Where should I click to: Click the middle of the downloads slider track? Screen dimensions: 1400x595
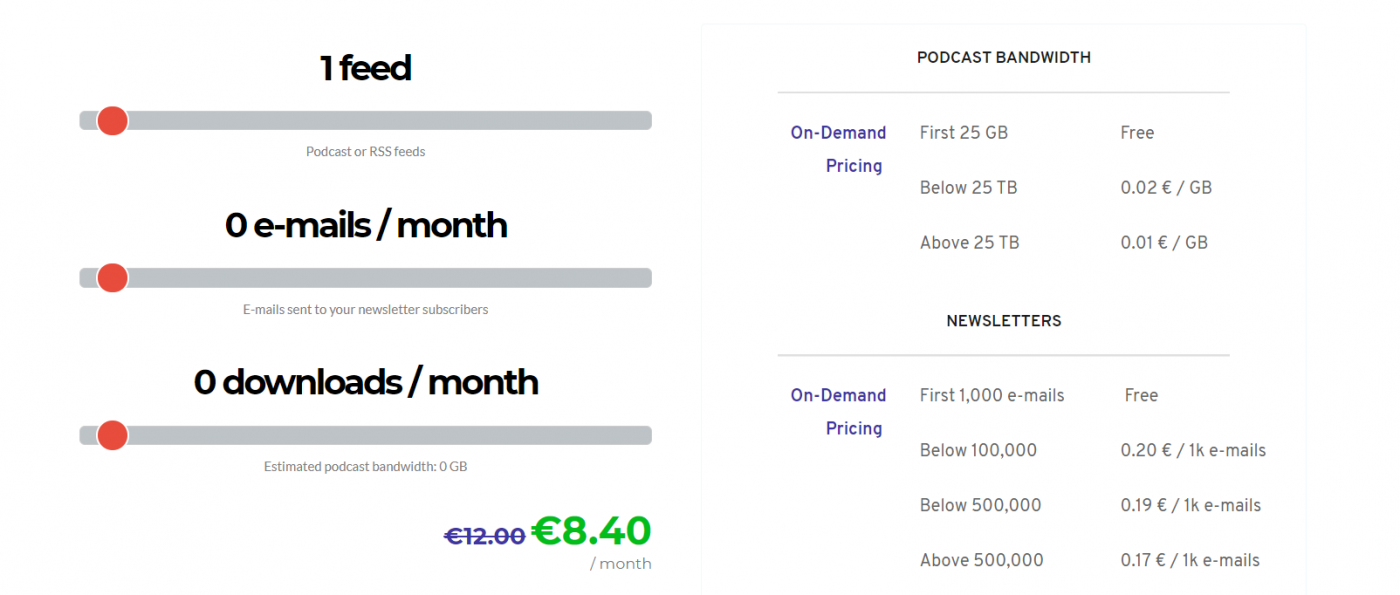(x=366, y=435)
